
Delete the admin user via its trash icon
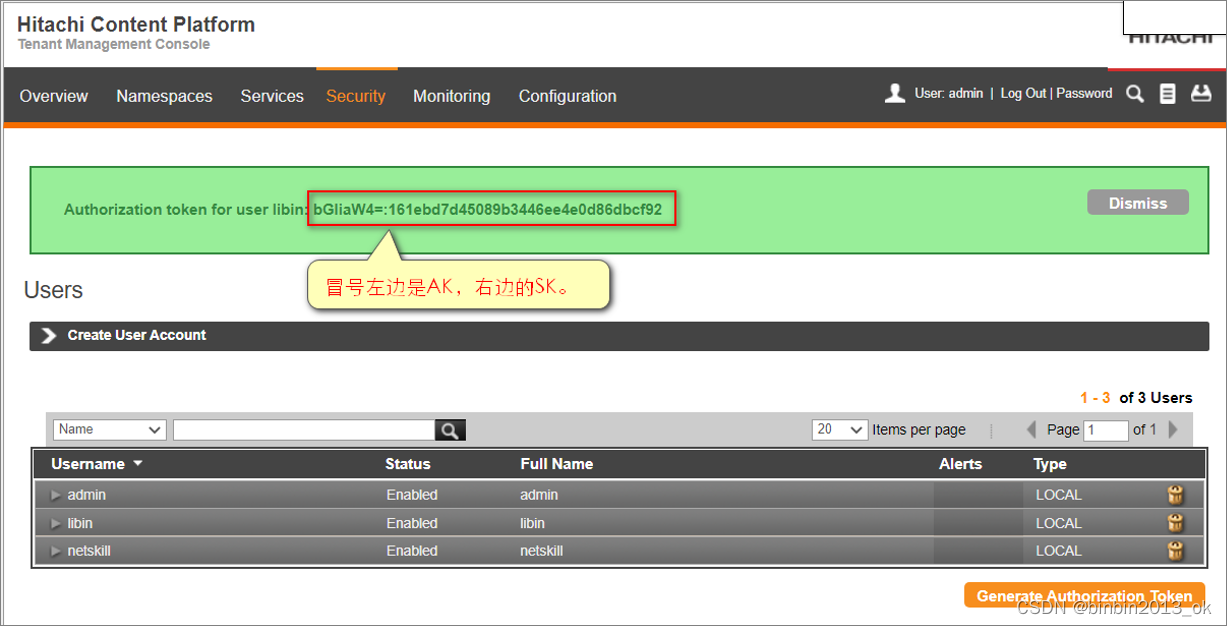1175,494
